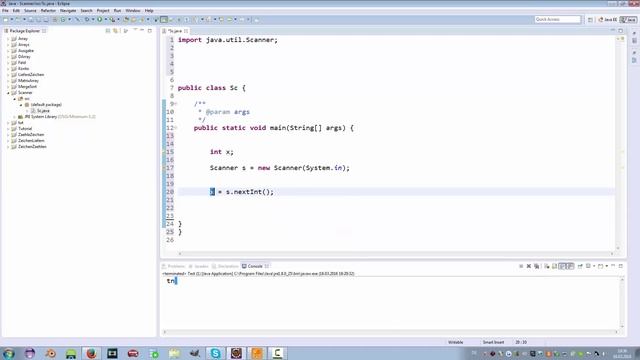Maximize the Package Explorer view

(x=150, y=31)
